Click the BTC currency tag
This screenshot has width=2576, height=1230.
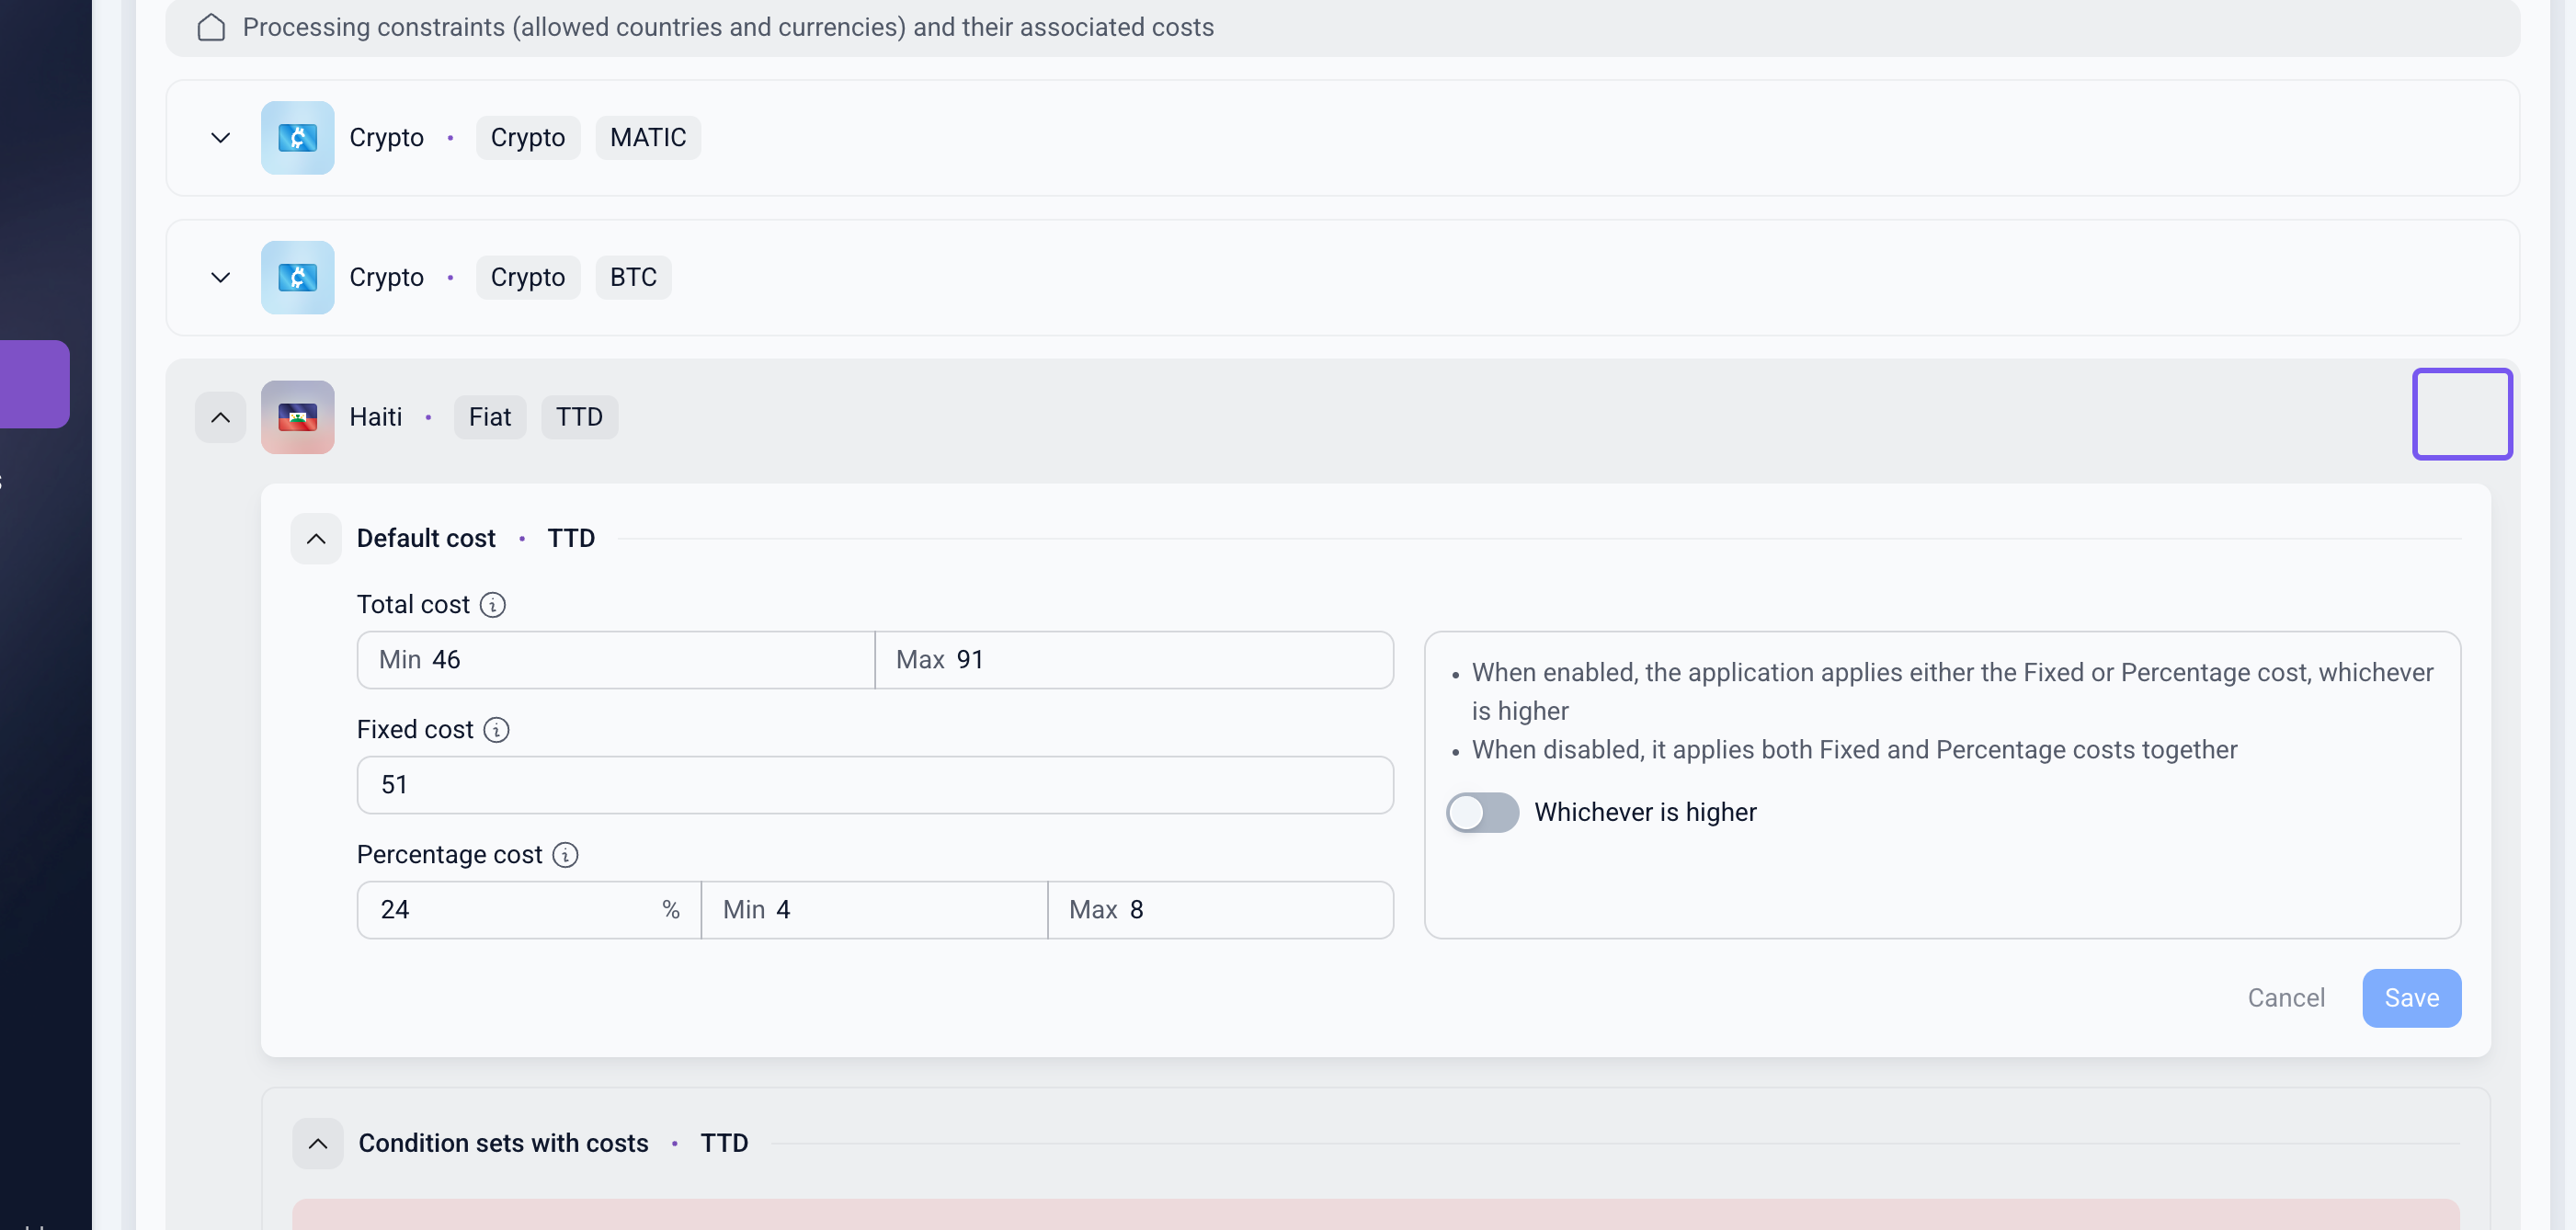coord(633,278)
